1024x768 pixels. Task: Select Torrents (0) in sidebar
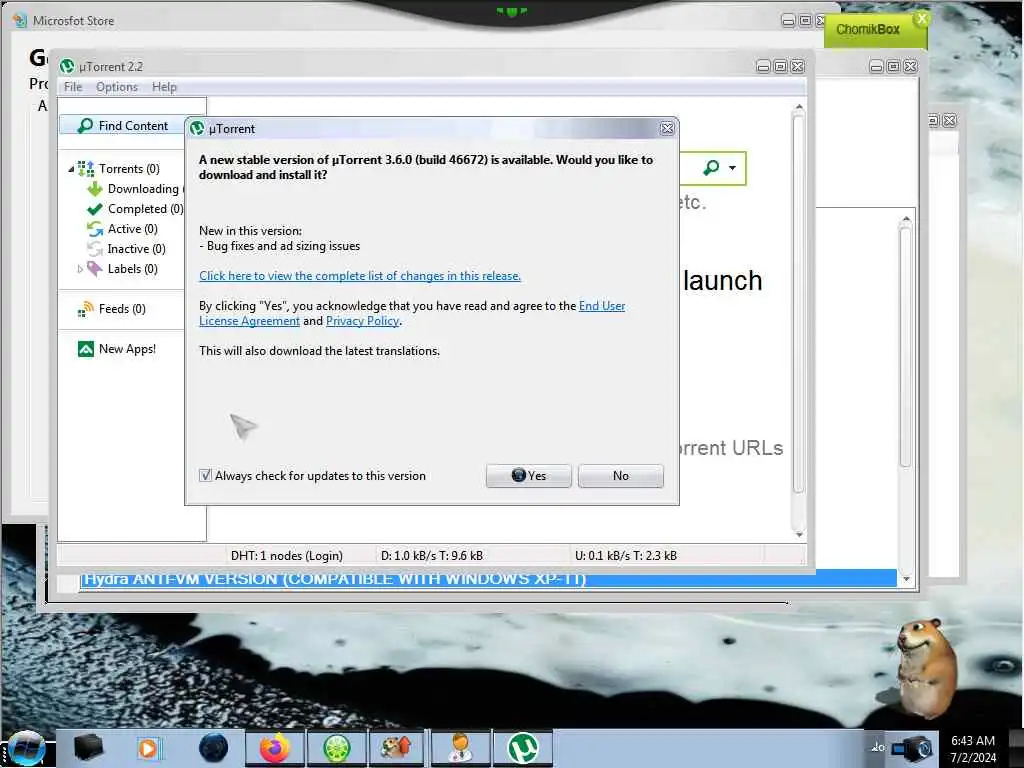point(129,168)
